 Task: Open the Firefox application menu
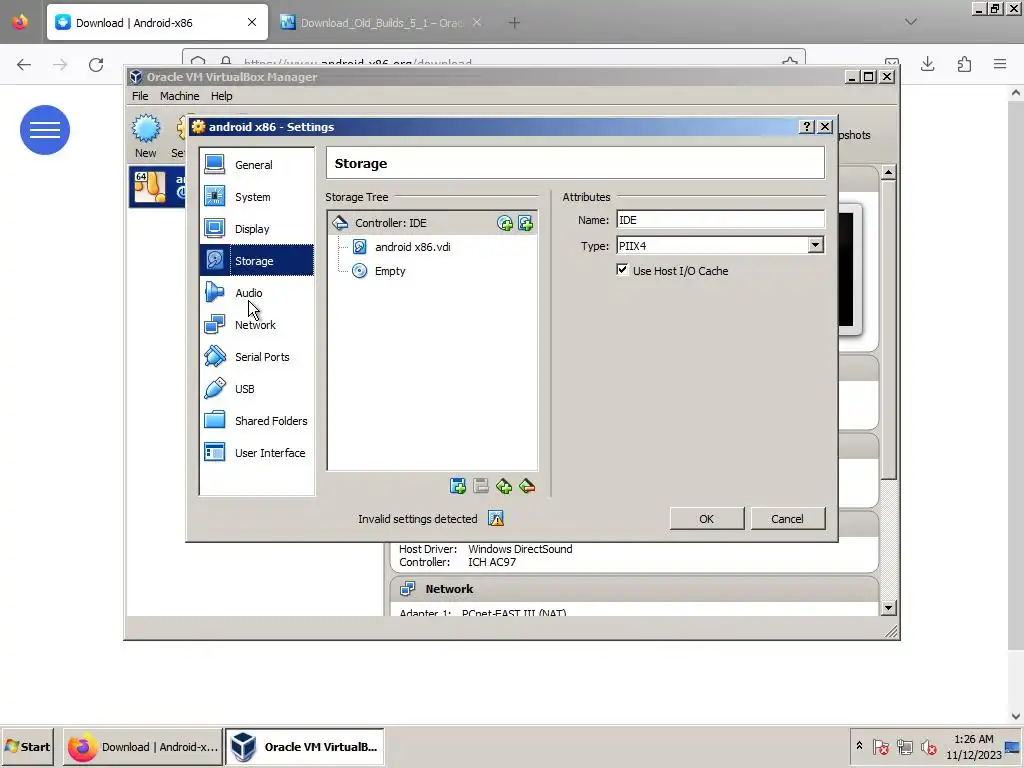pos(1000,64)
